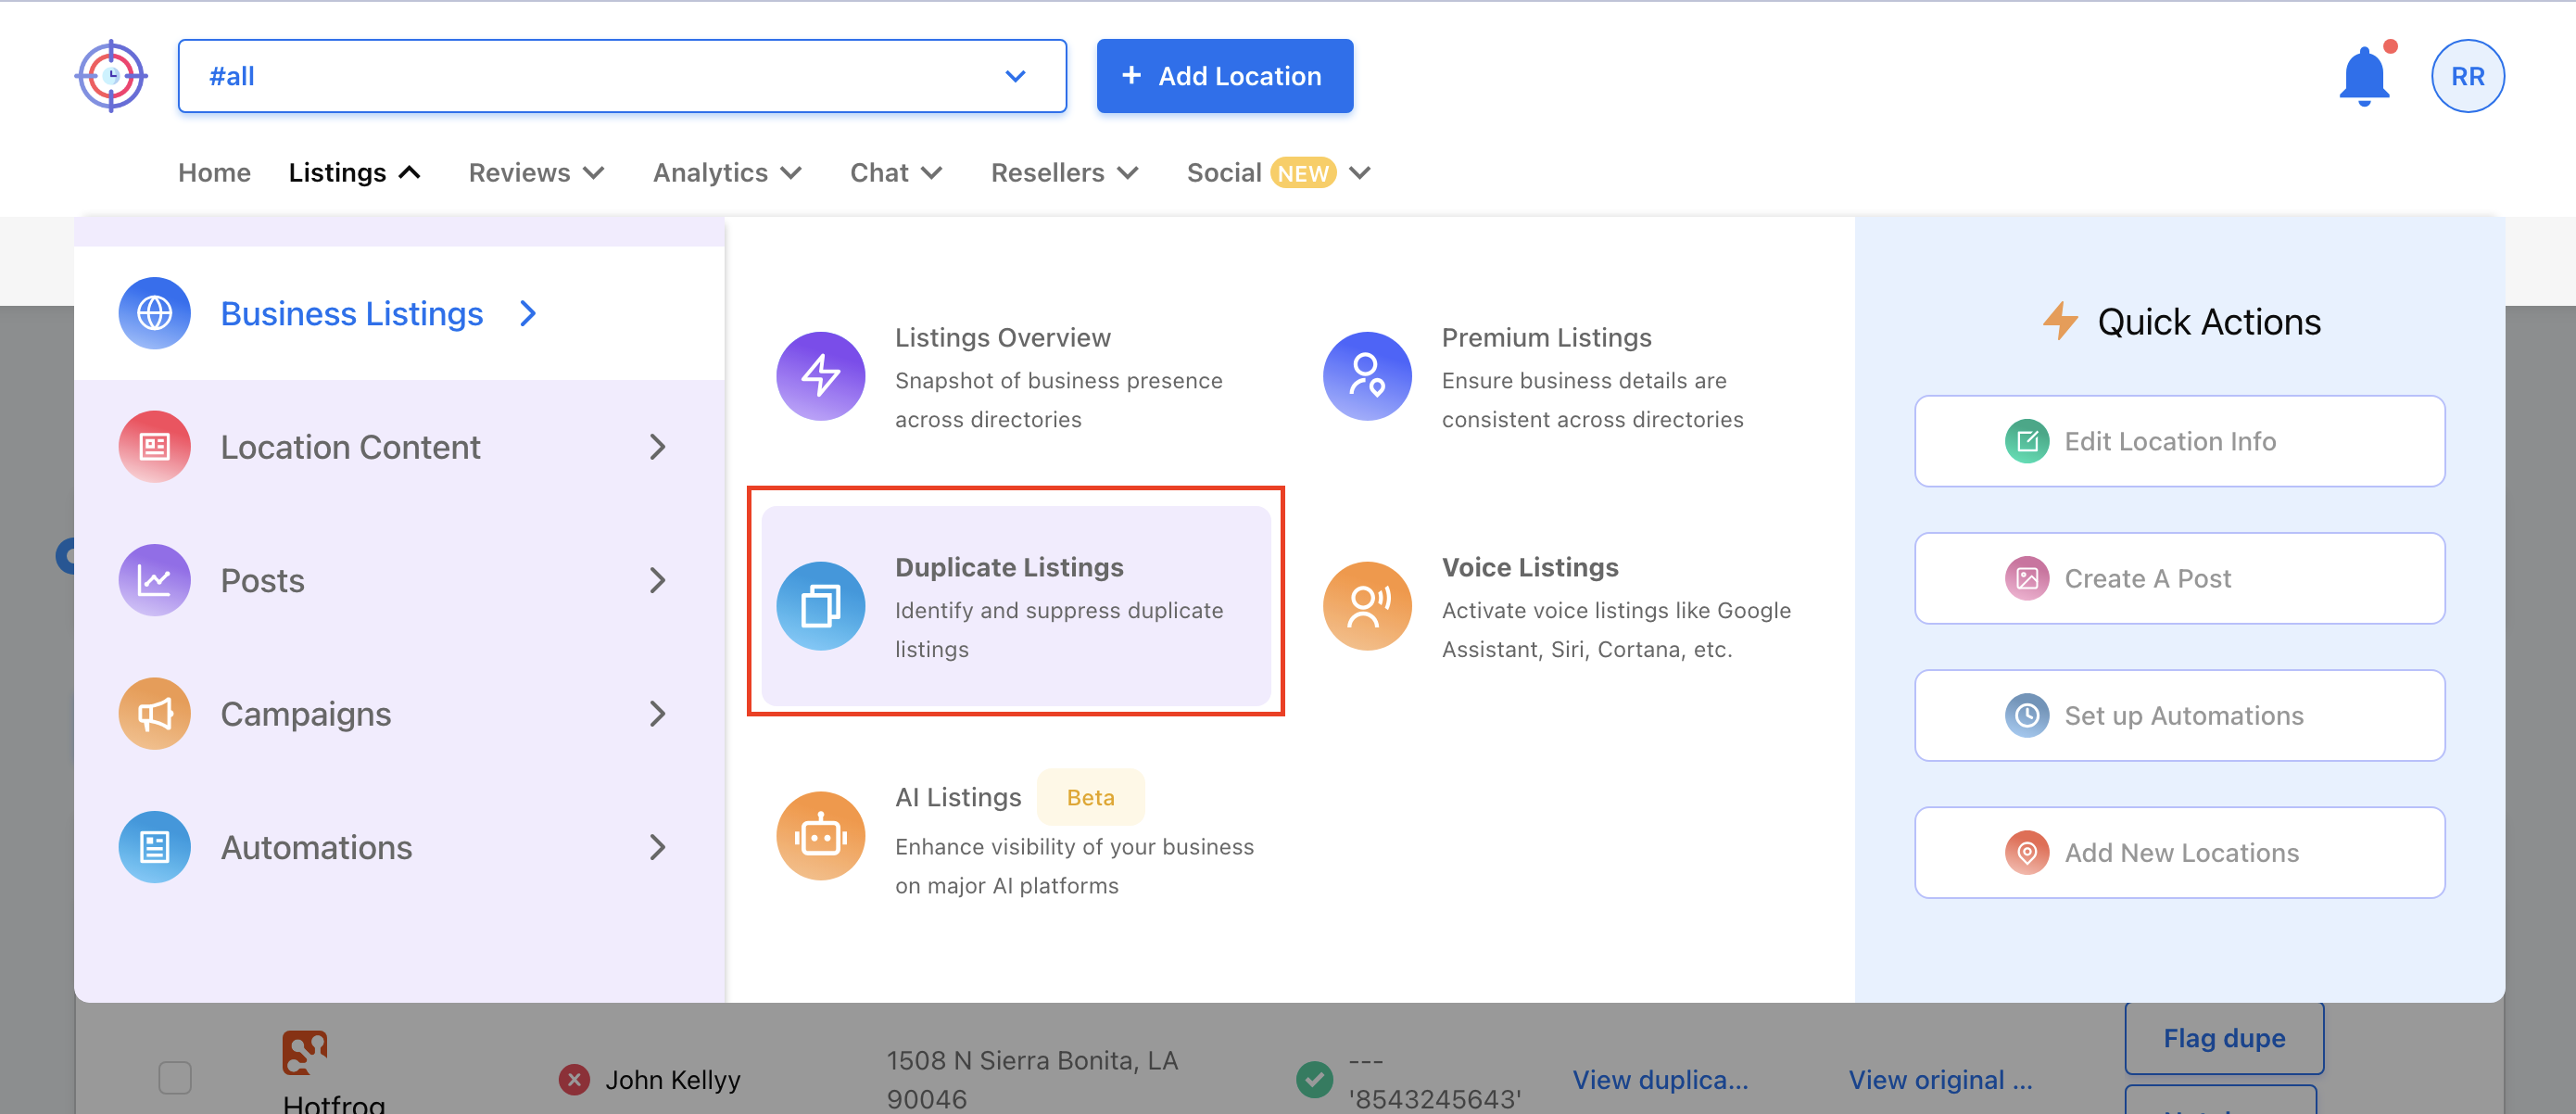Expand the Social NEW menu

point(1278,173)
